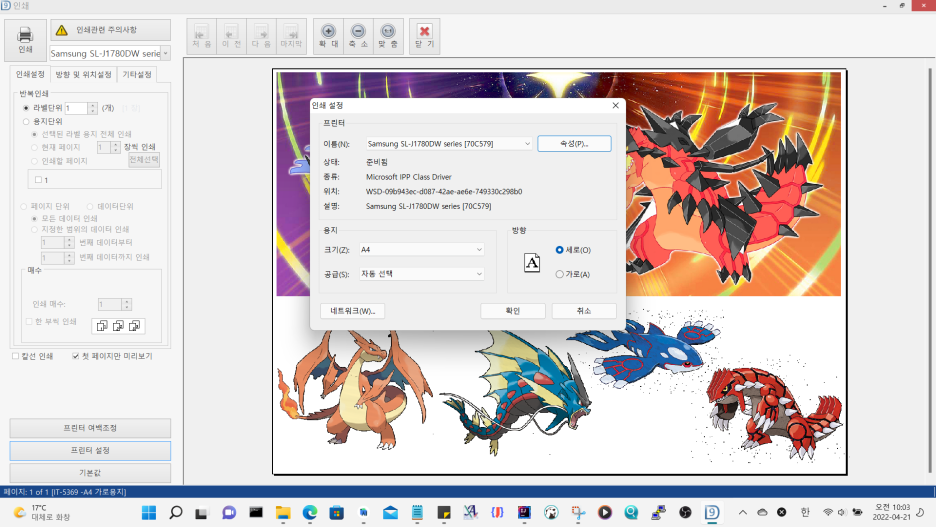Select the first collate copies icon

(x=102, y=326)
